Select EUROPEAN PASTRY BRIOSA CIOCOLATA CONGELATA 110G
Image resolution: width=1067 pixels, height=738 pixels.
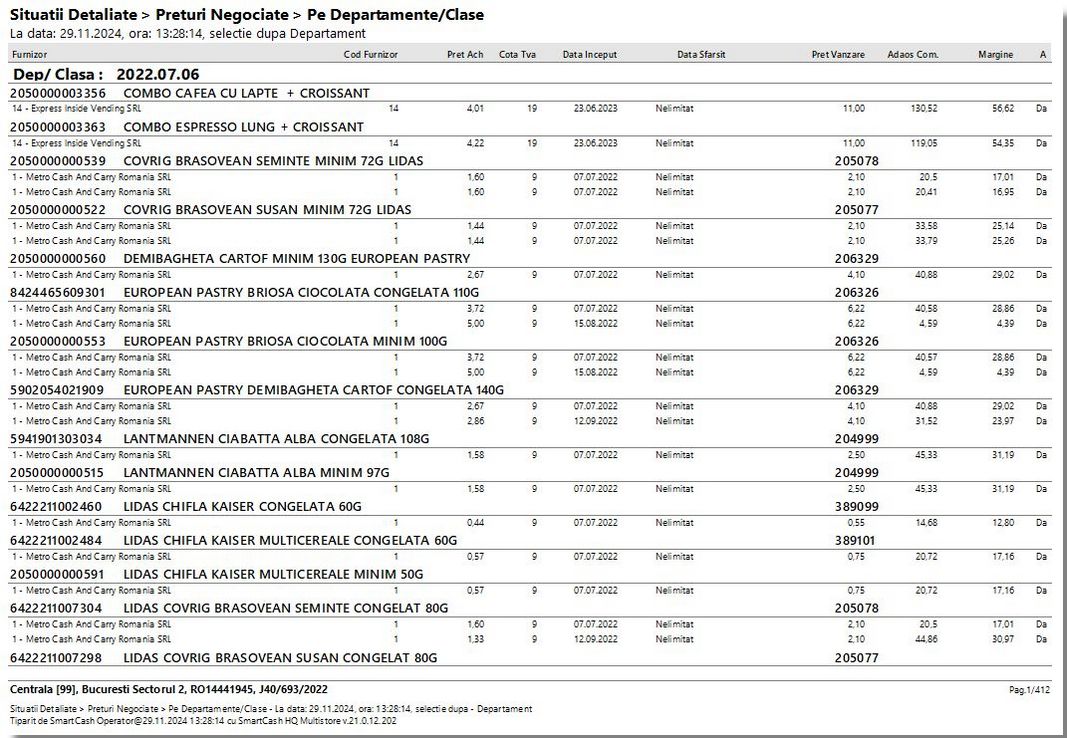coord(301,292)
